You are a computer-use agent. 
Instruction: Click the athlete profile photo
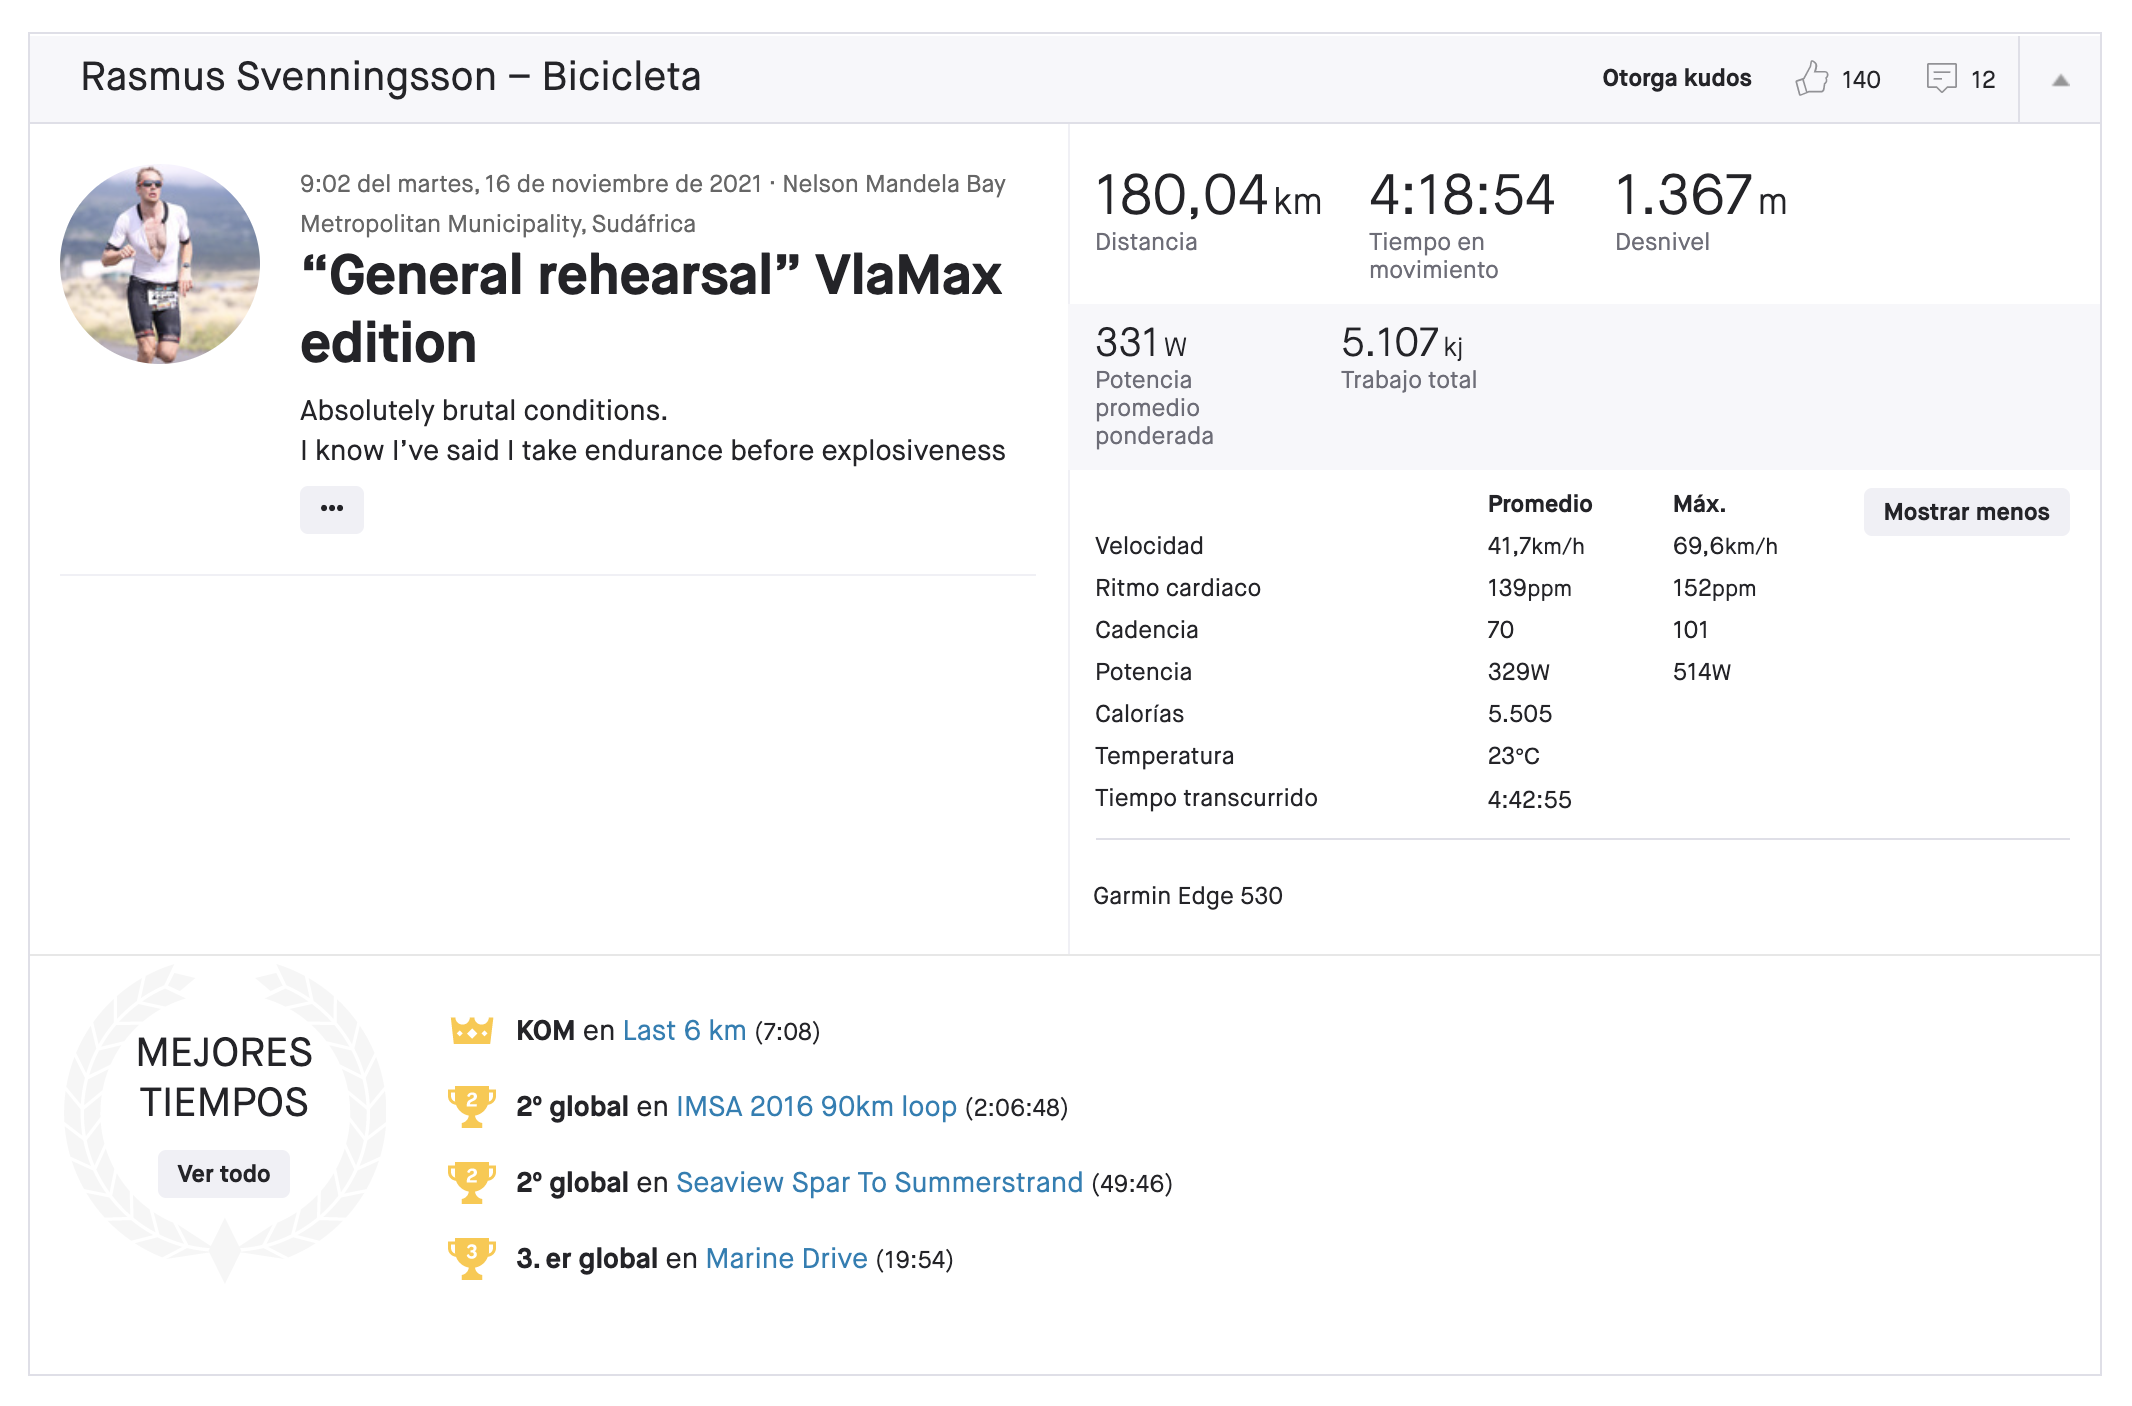coord(160,264)
